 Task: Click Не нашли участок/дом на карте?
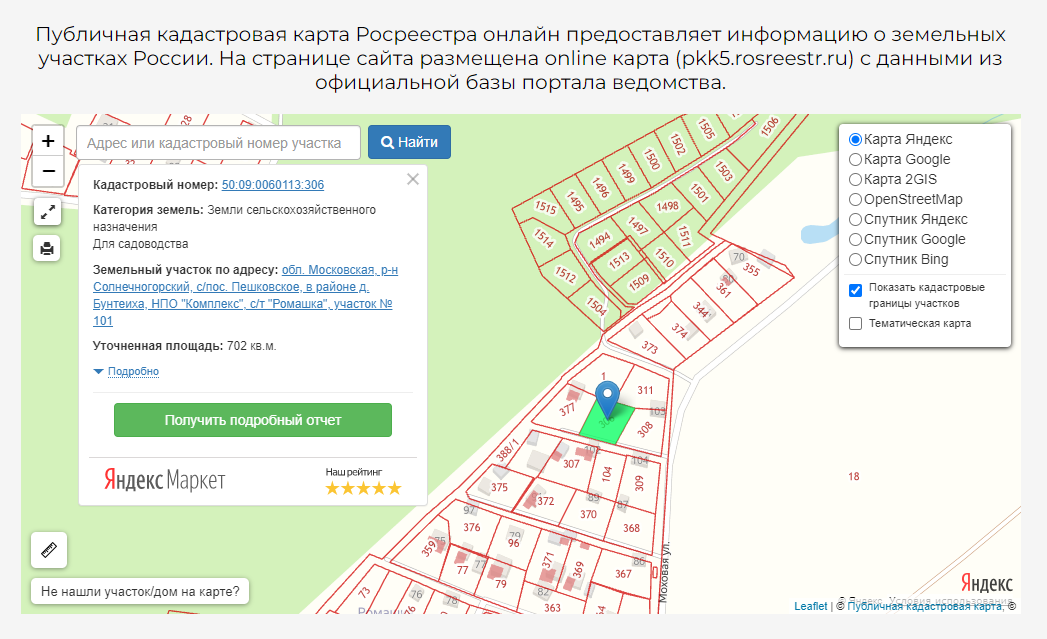pos(140,592)
